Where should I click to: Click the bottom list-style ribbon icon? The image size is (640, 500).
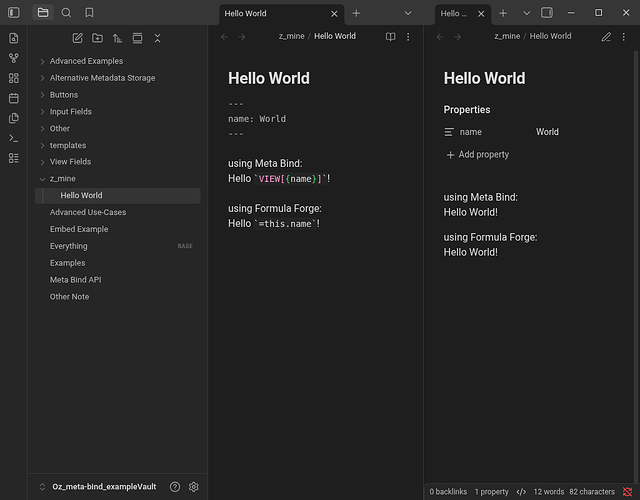(13, 158)
